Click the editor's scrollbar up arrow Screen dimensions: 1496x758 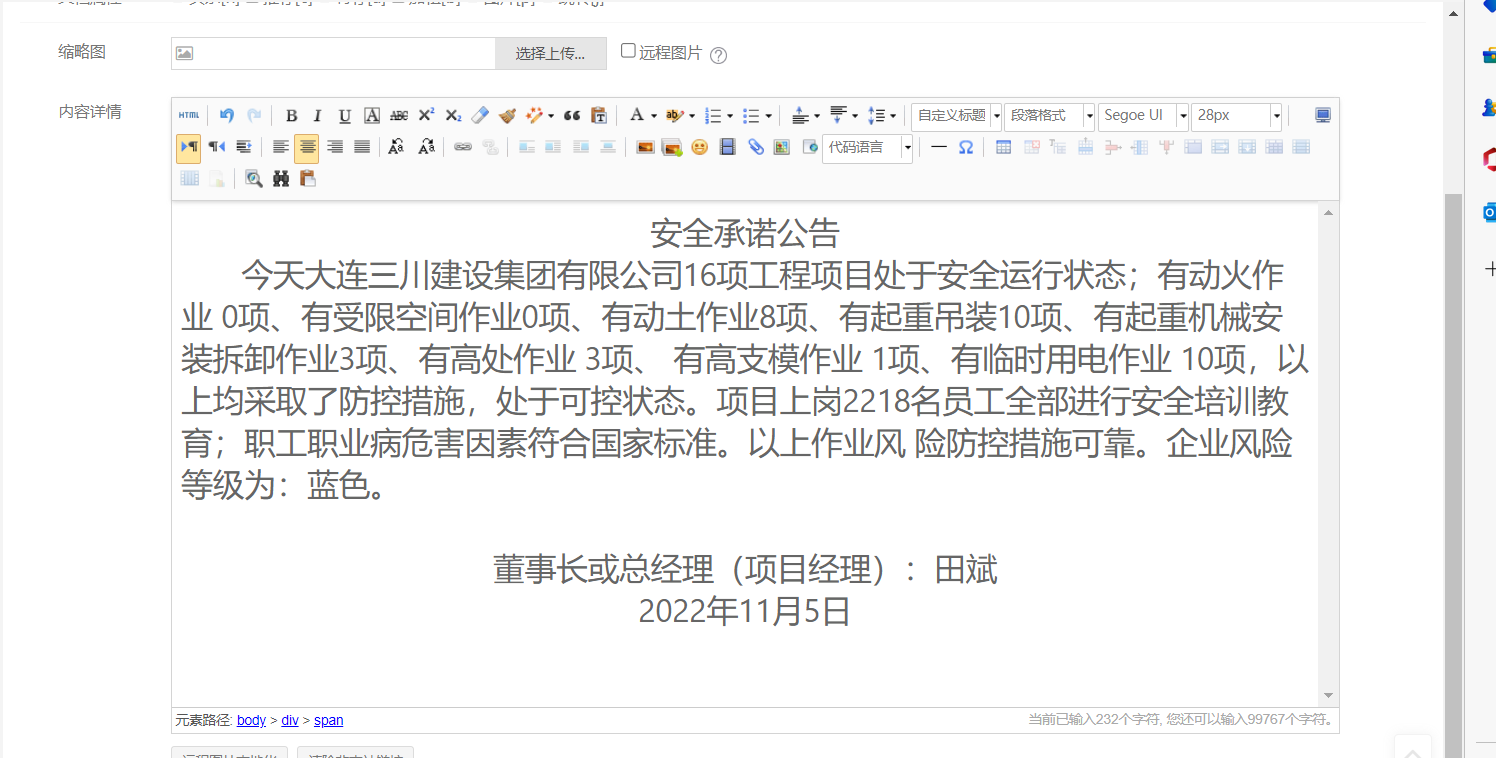pyautogui.click(x=1329, y=213)
